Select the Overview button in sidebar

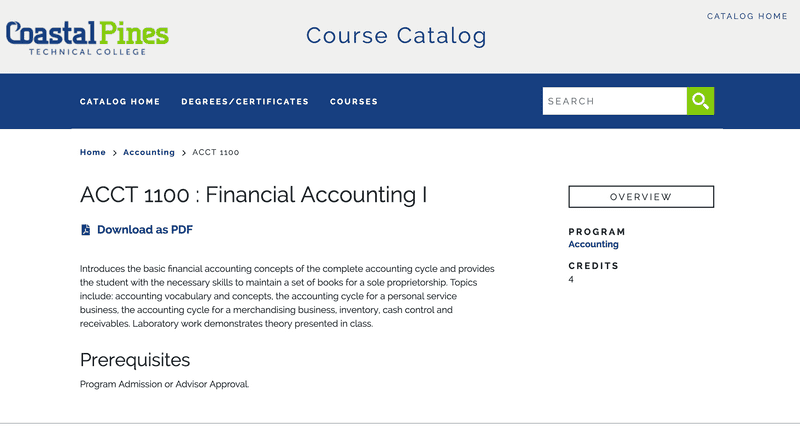click(x=641, y=197)
